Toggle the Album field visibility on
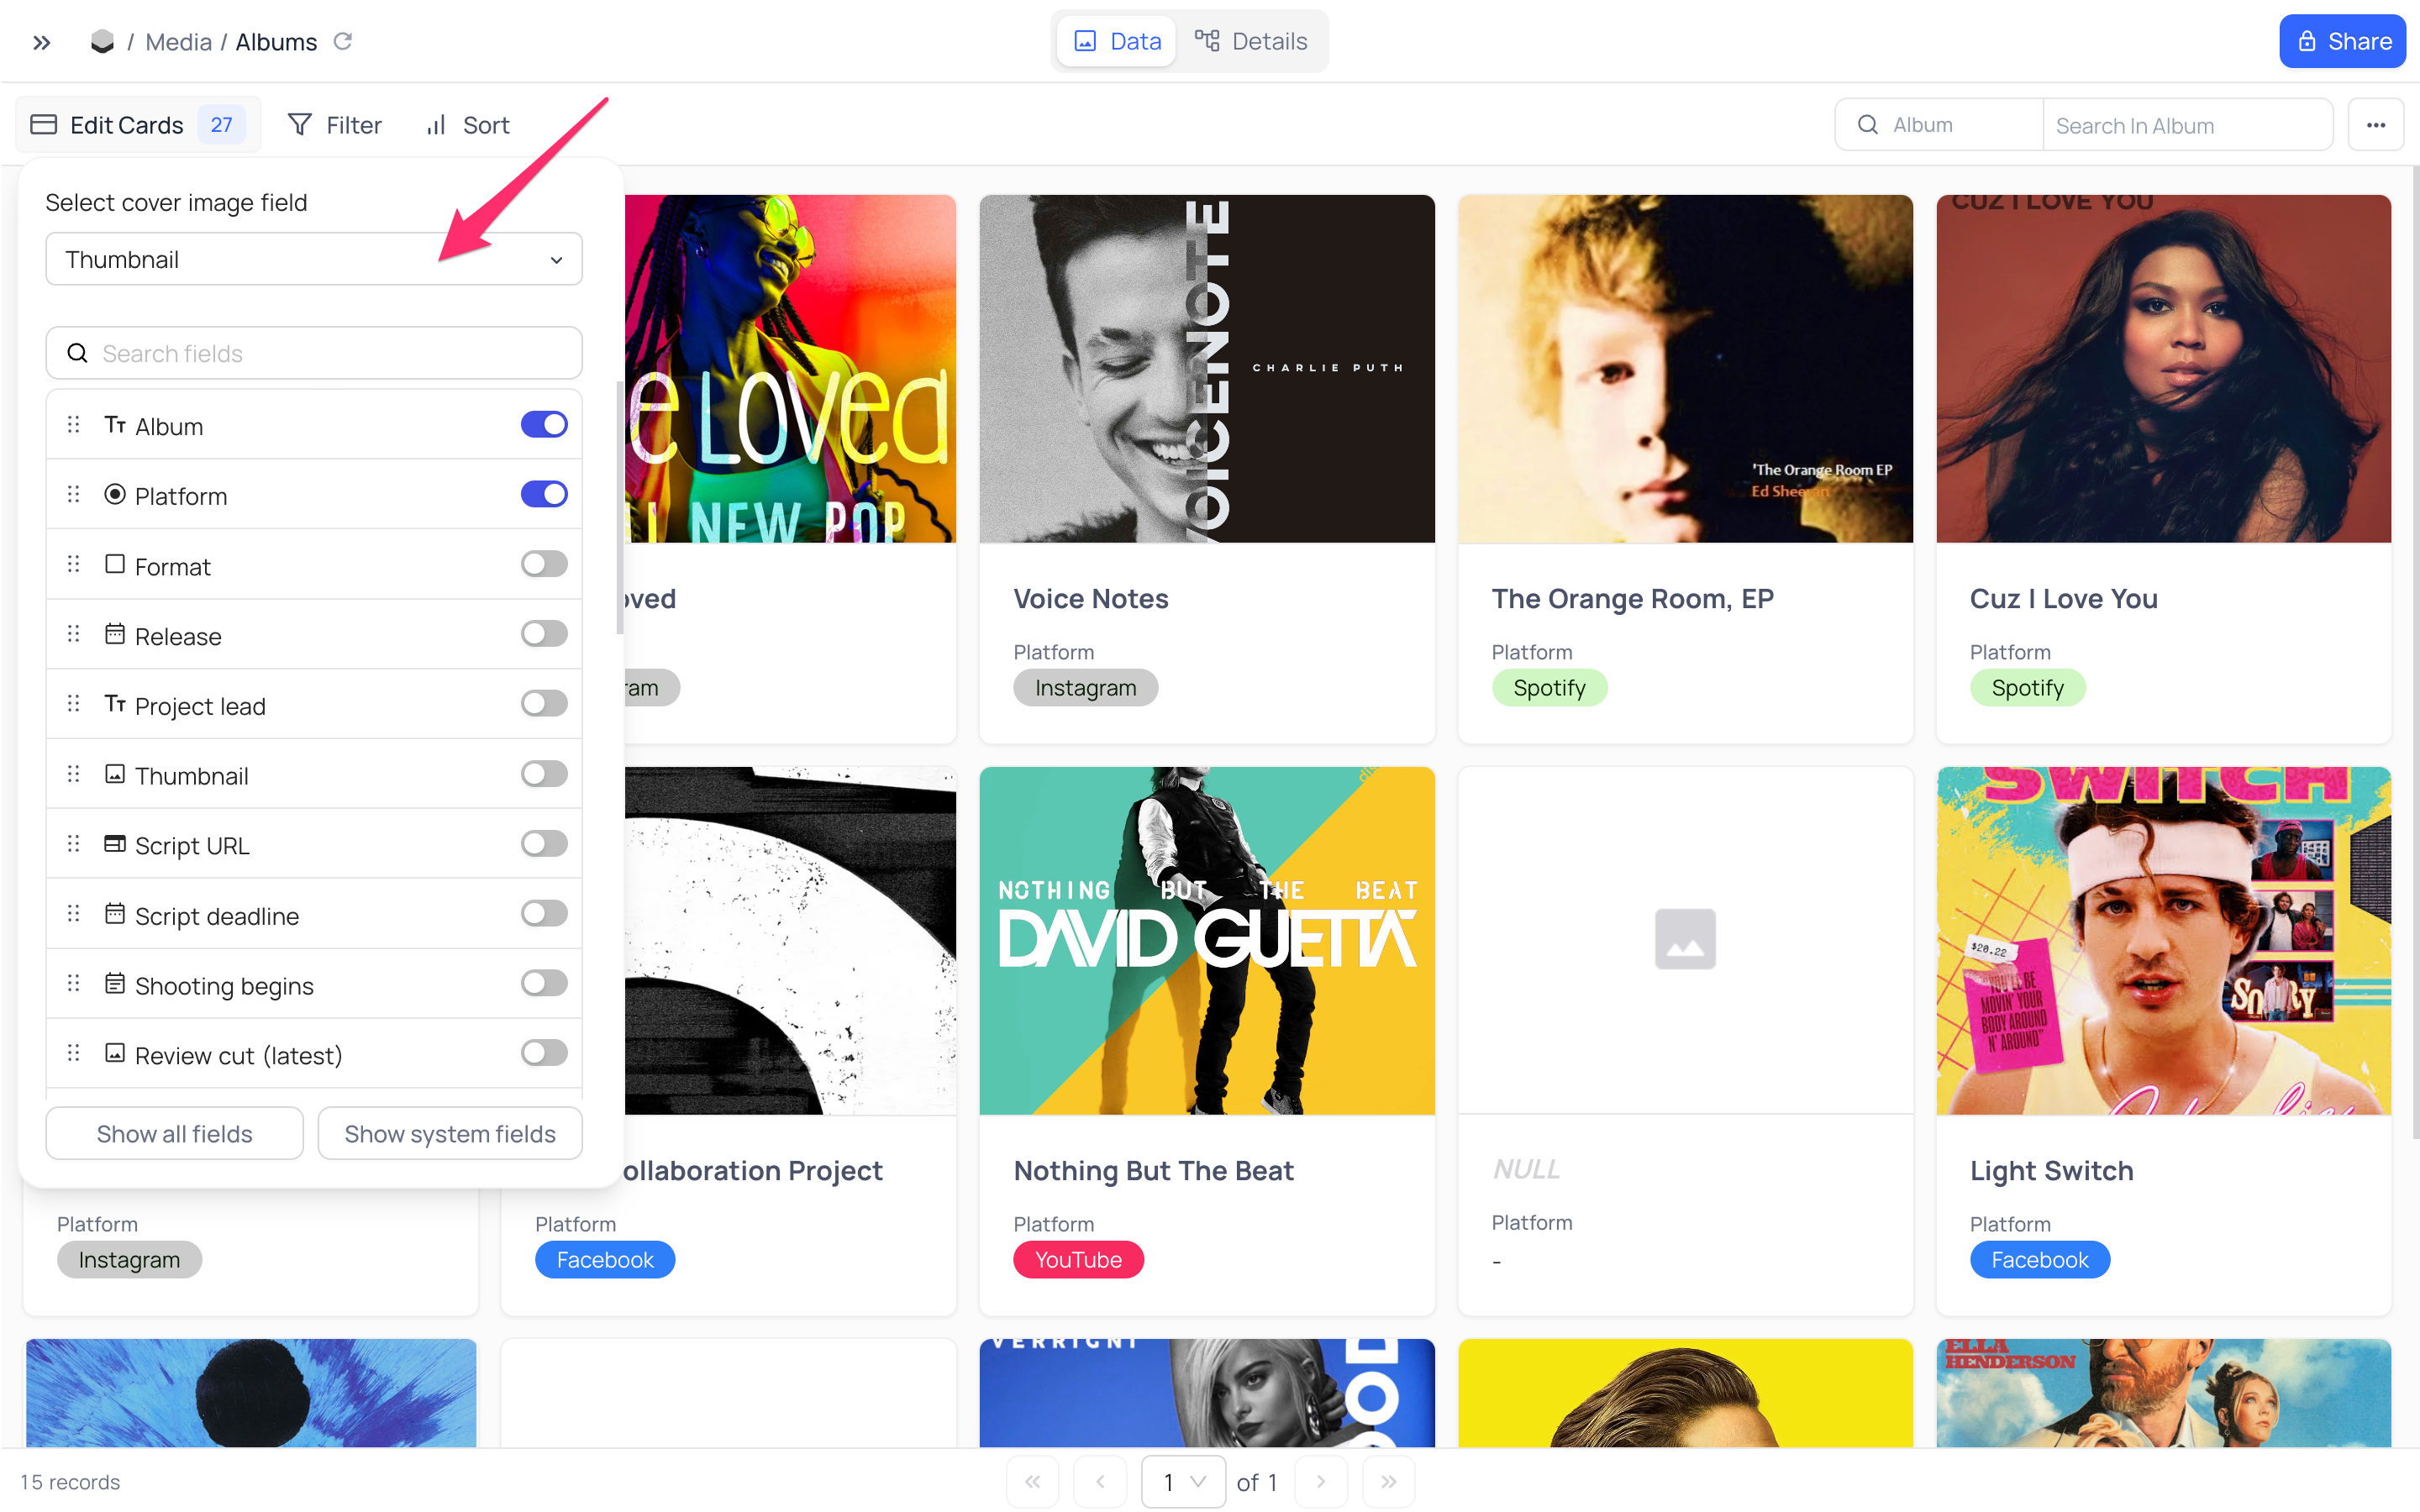 click(x=544, y=423)
